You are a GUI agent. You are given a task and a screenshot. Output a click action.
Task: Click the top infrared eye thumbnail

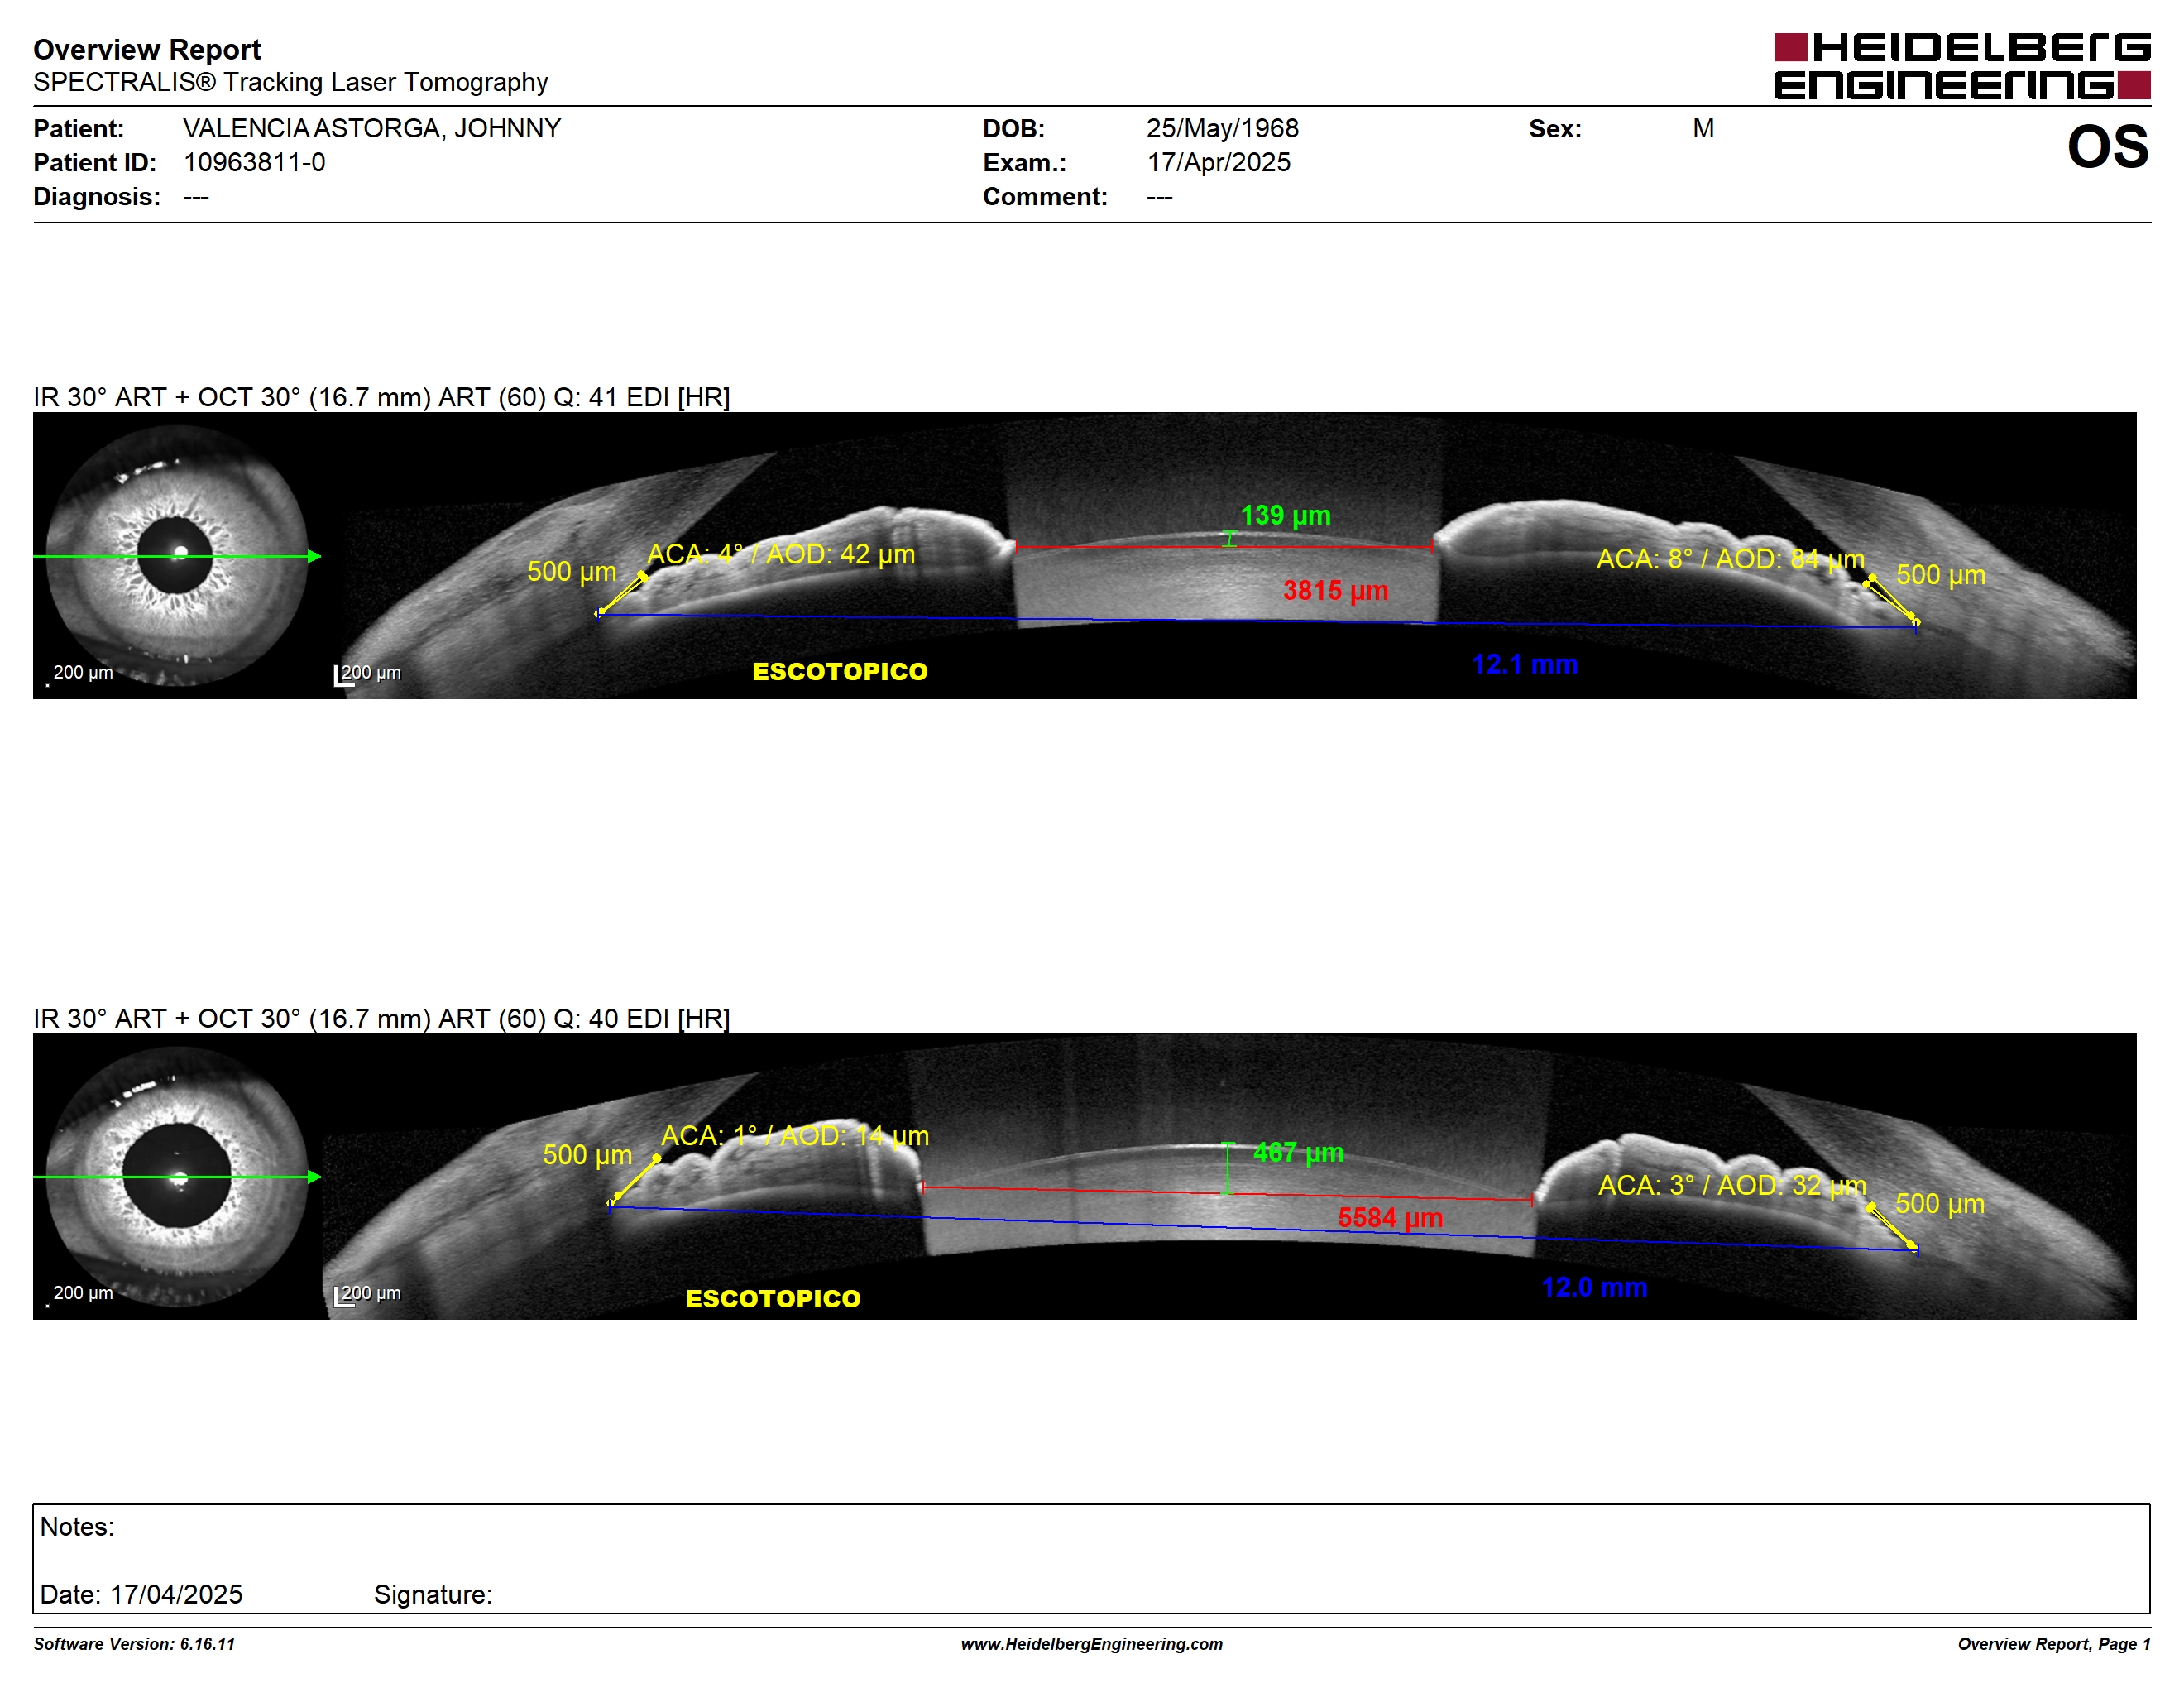click(x=177, y=556)
